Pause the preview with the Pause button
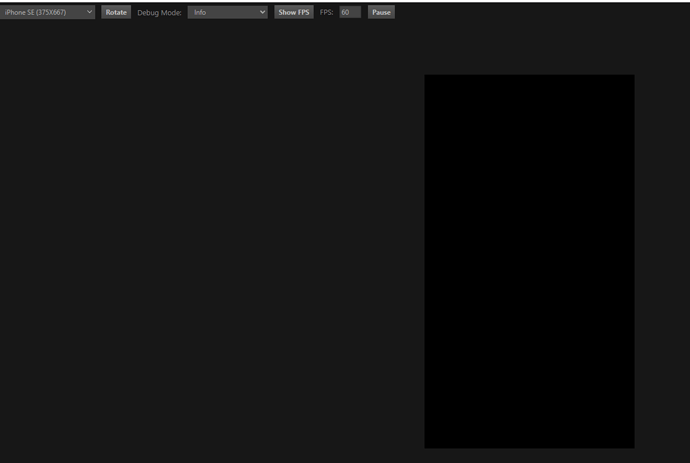Image resolution: width=690 pixels, height=463 pixels. (x=381, y=12)
